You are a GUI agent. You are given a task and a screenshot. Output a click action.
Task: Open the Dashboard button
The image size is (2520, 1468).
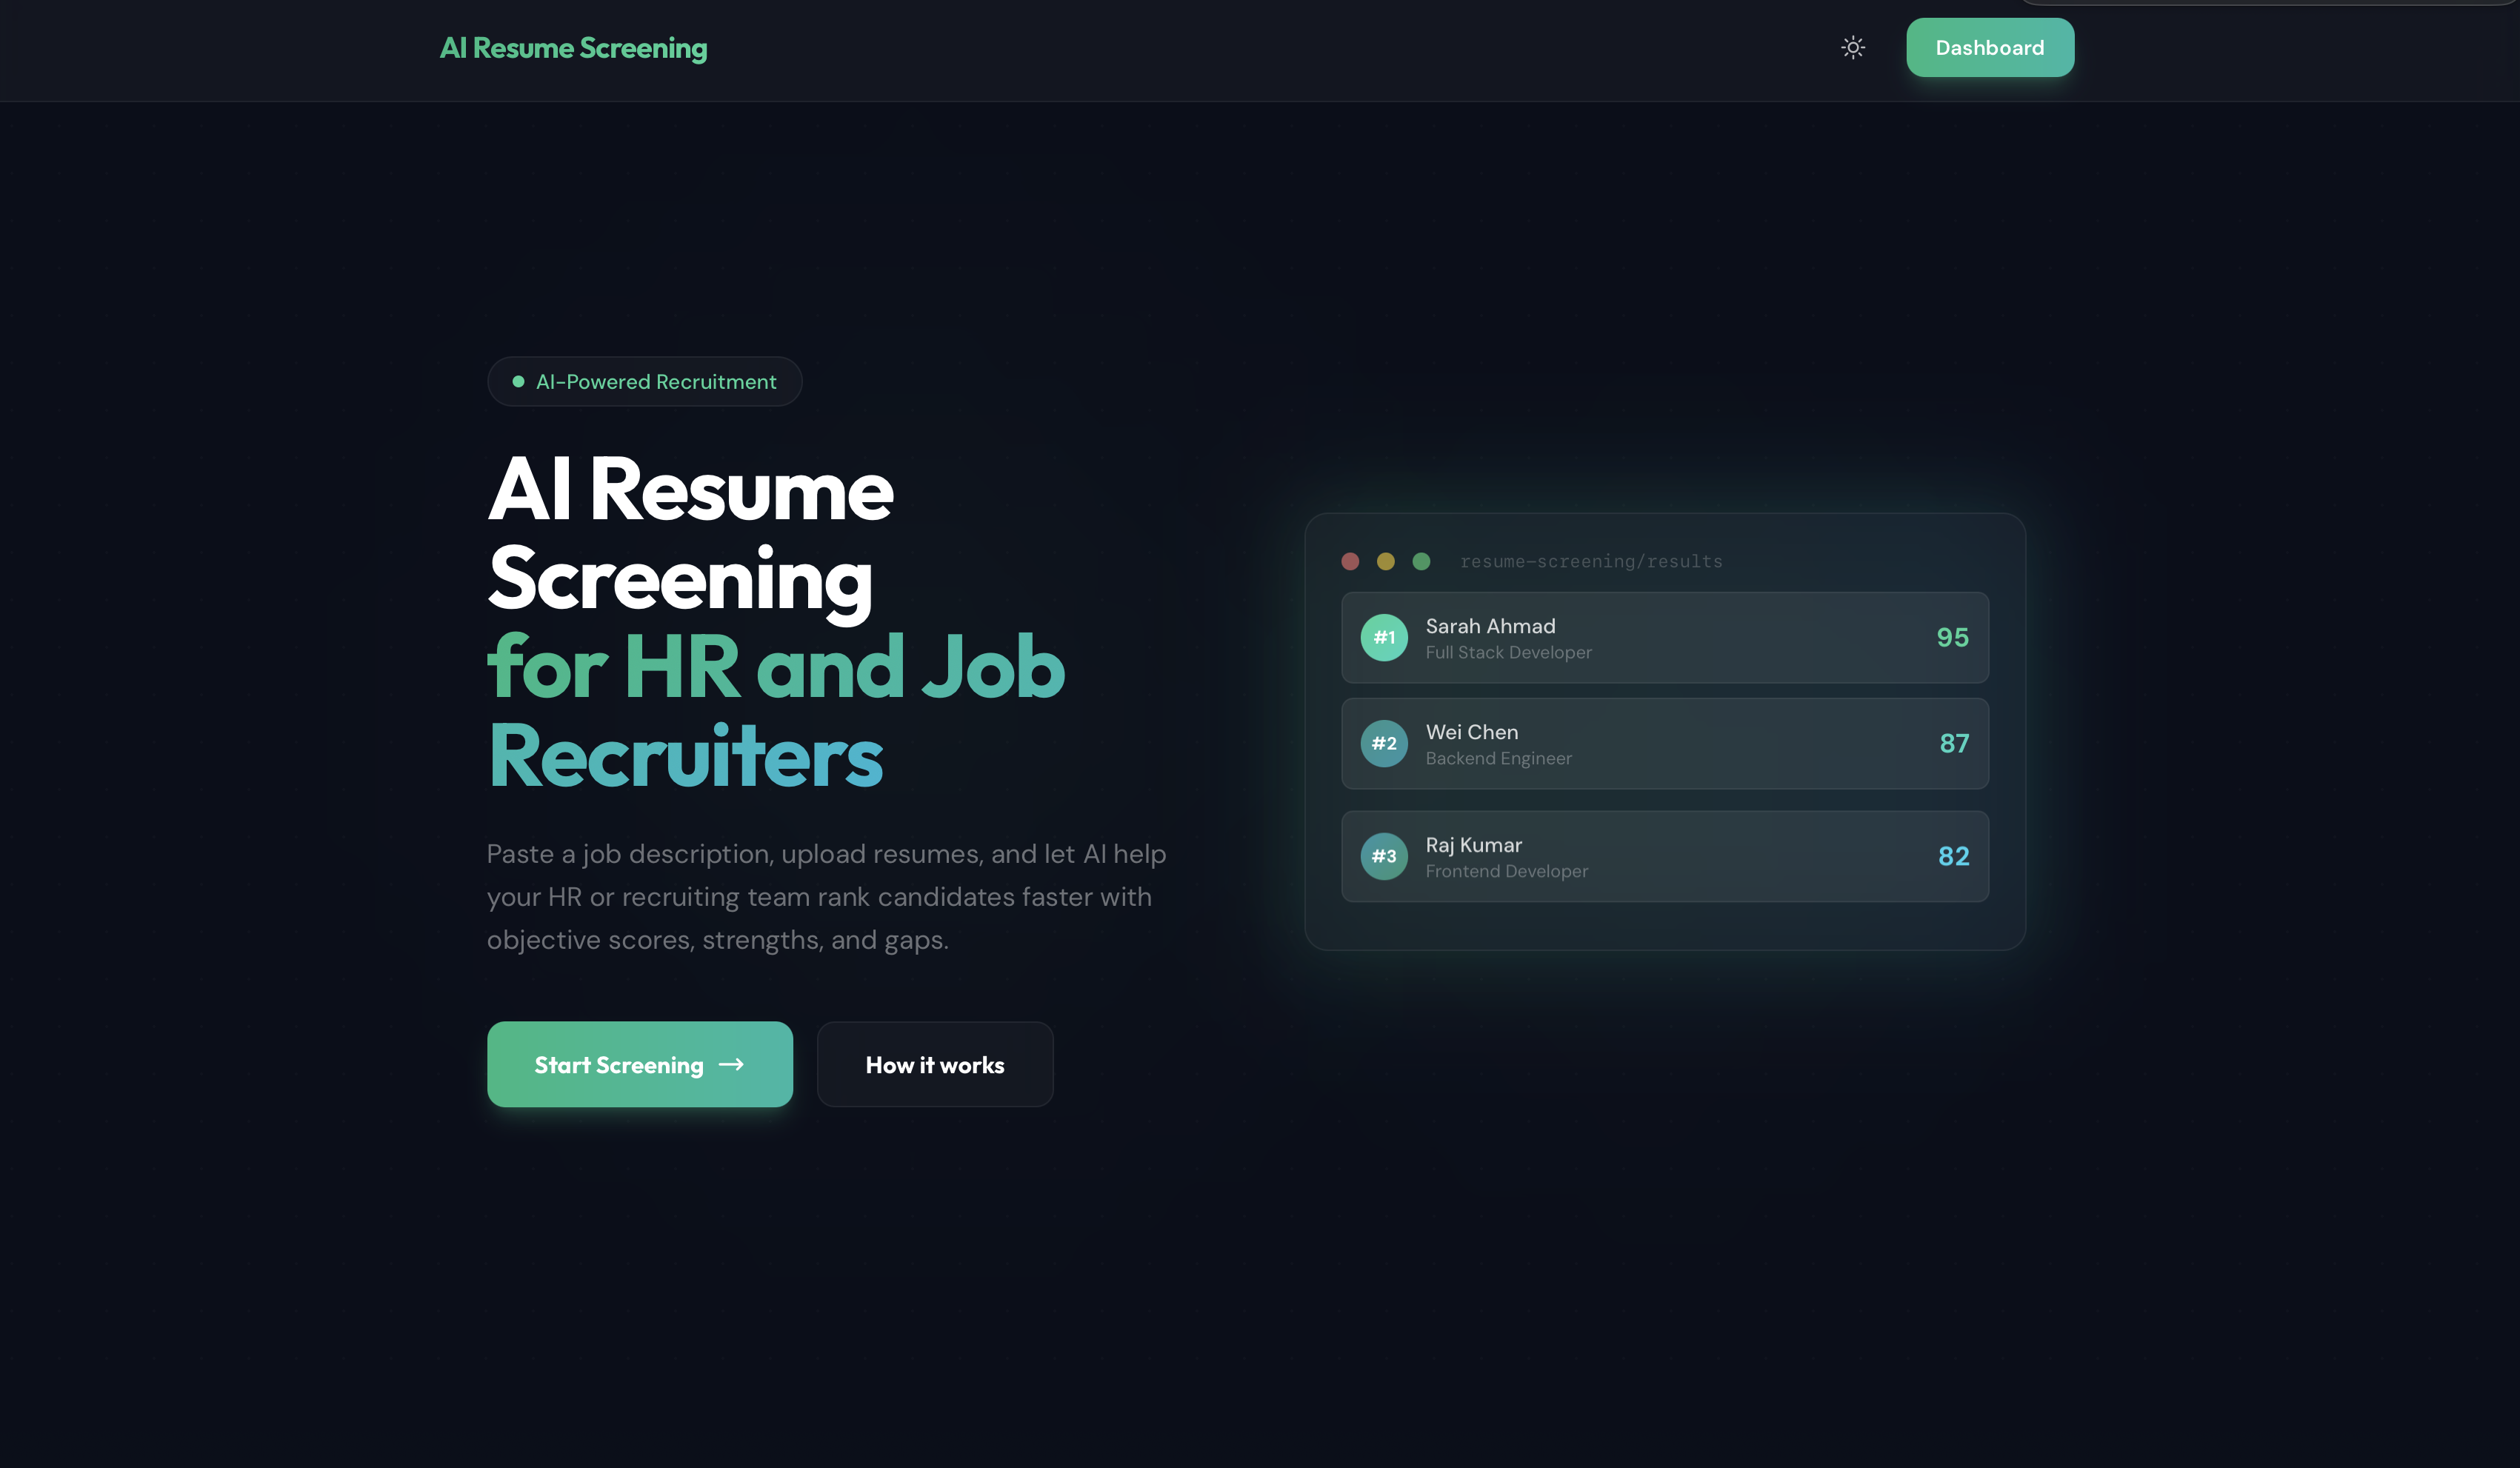click(1989, 47)
